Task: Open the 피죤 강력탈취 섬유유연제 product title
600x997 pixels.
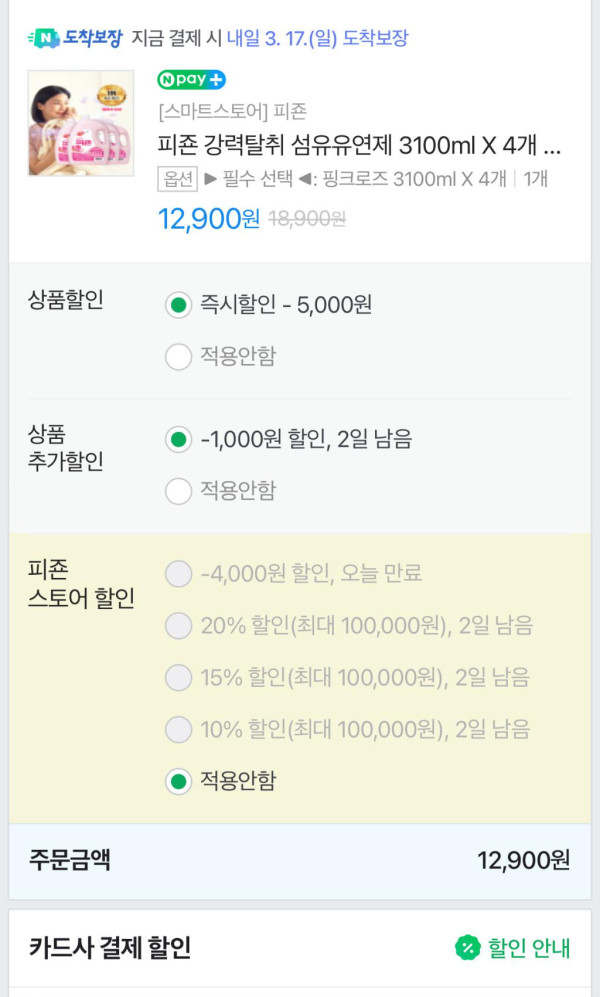Action: coord(359,146)
